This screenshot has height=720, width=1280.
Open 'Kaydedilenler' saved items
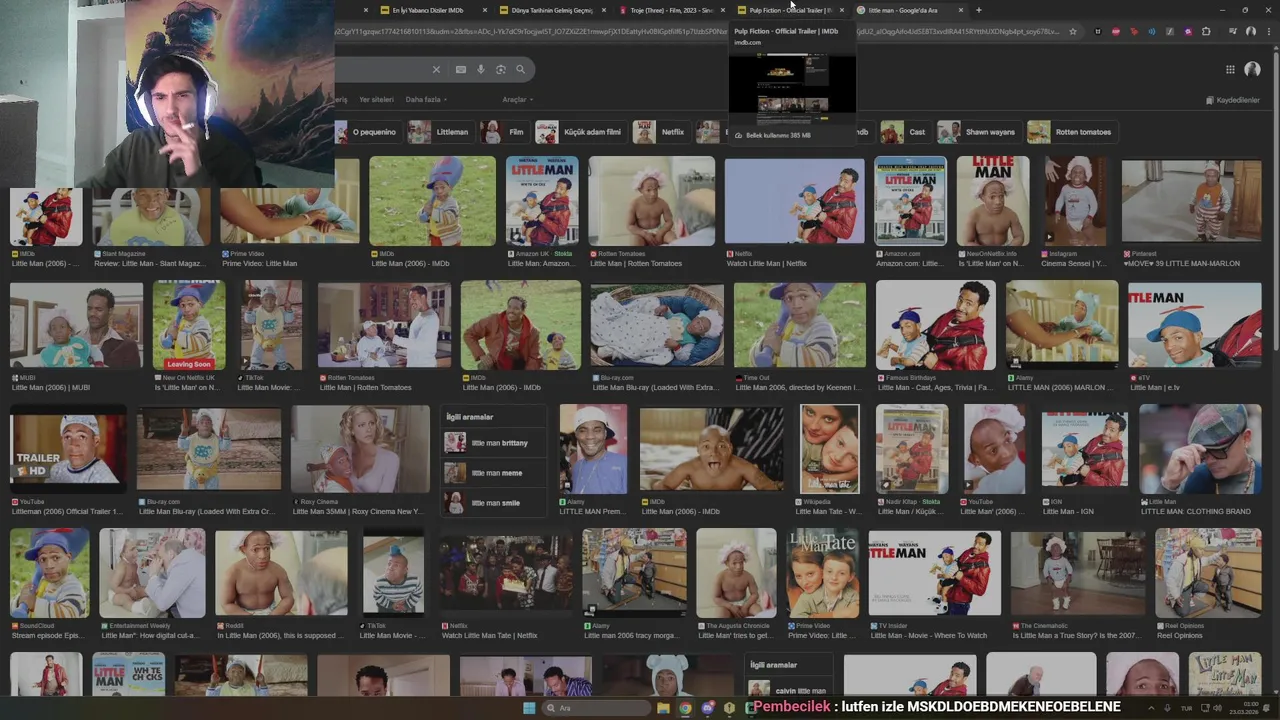[1233, 100]
